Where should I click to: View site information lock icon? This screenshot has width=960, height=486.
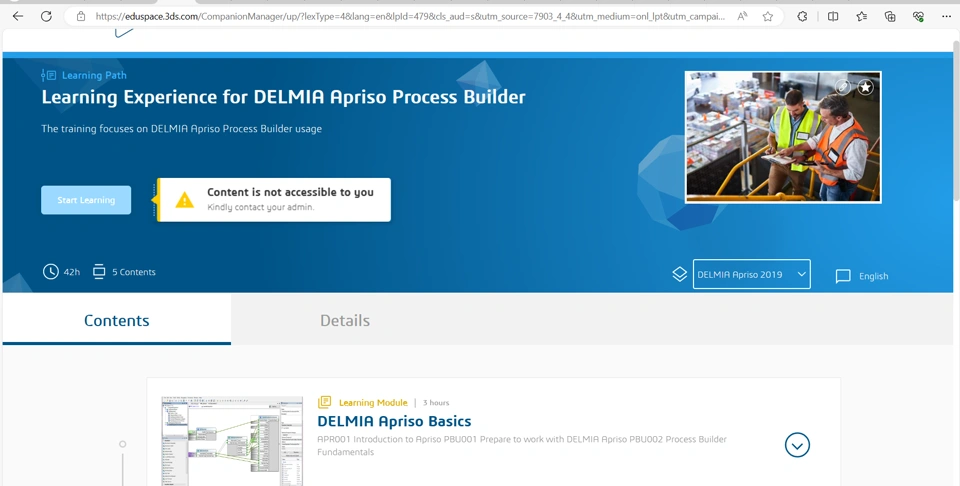coord(81,17)
